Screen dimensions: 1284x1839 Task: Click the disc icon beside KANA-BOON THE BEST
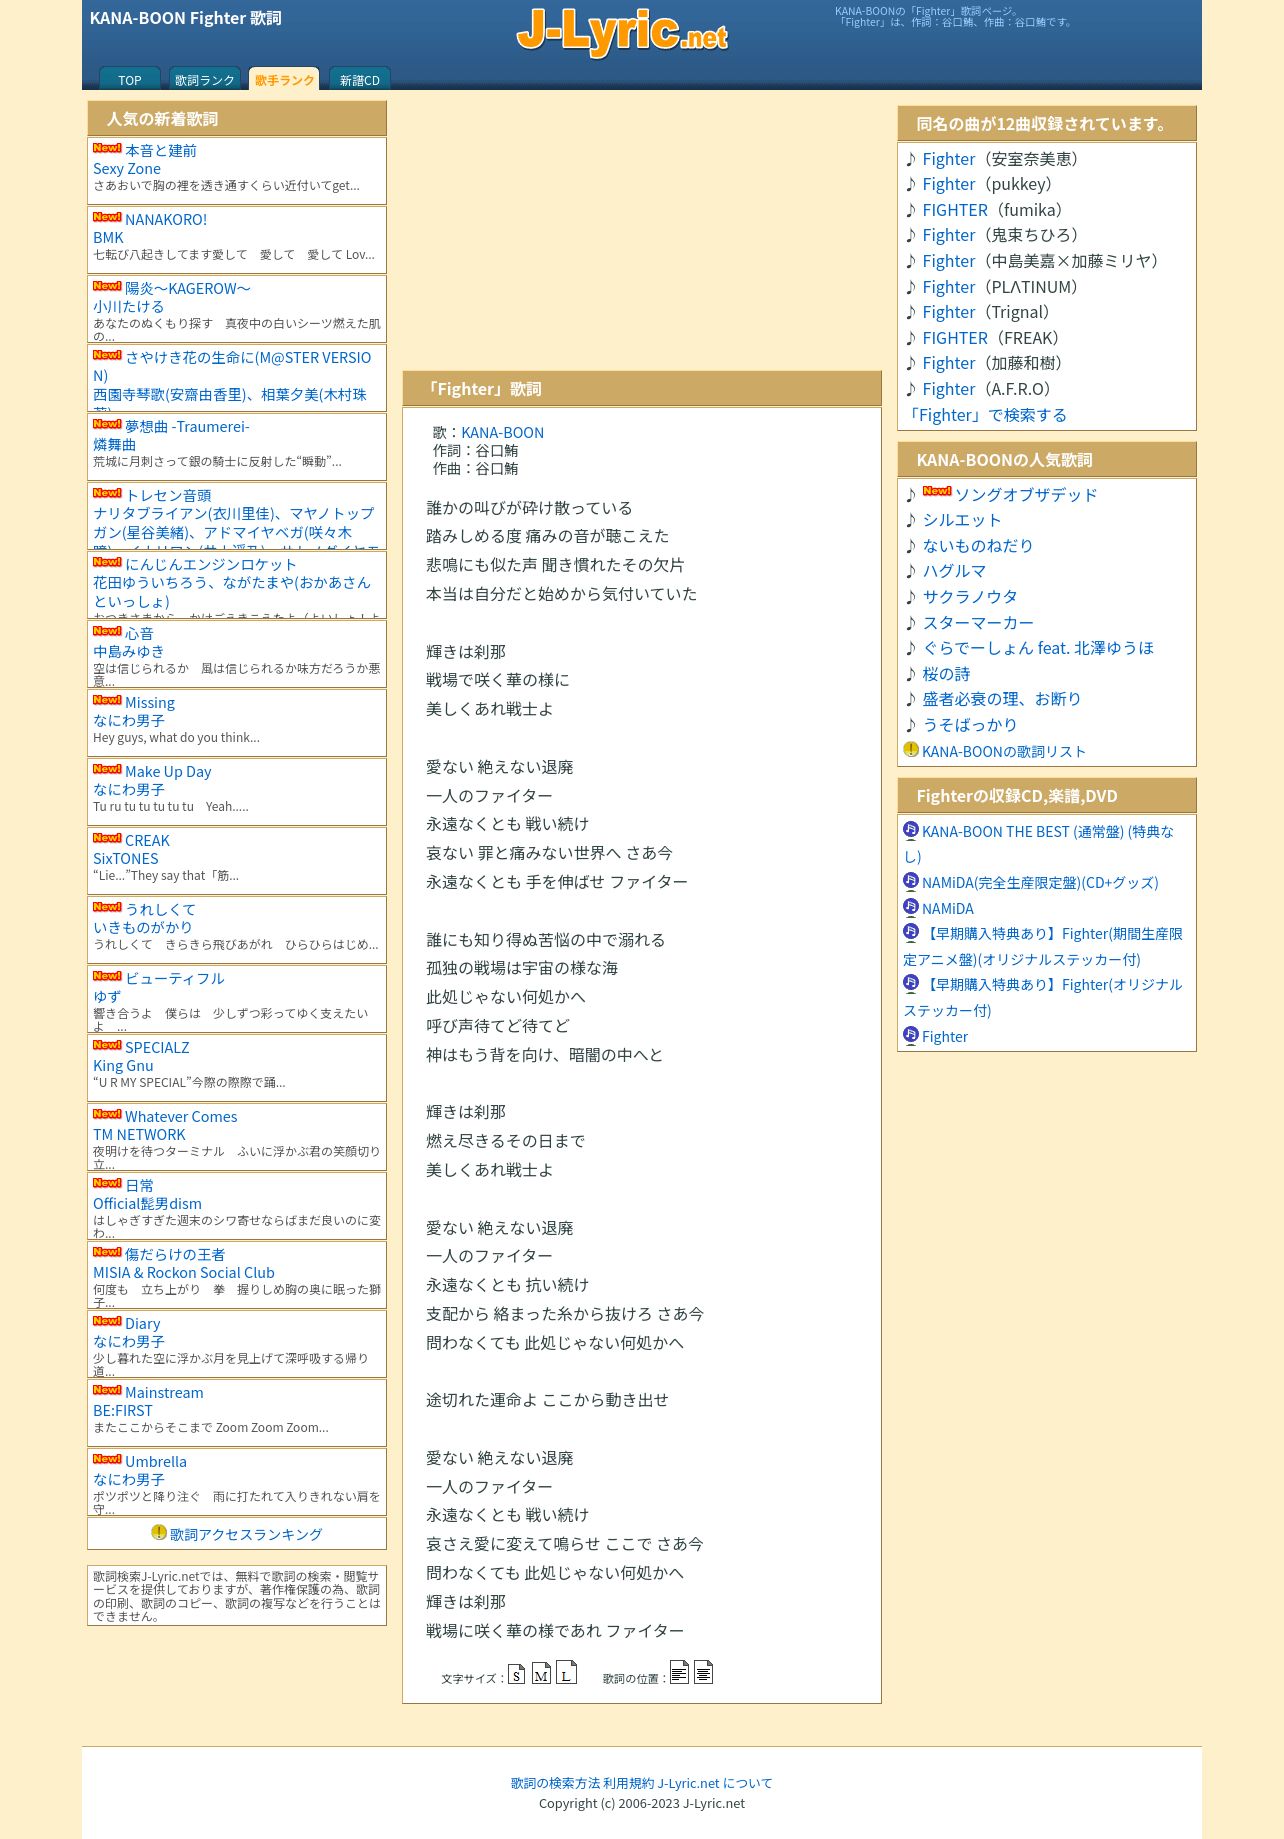911,830
